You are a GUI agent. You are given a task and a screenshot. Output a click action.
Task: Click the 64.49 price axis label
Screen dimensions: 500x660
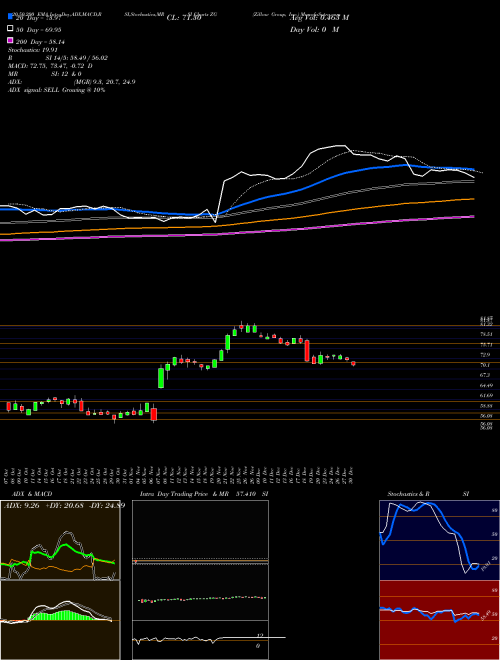pos(487,385)
